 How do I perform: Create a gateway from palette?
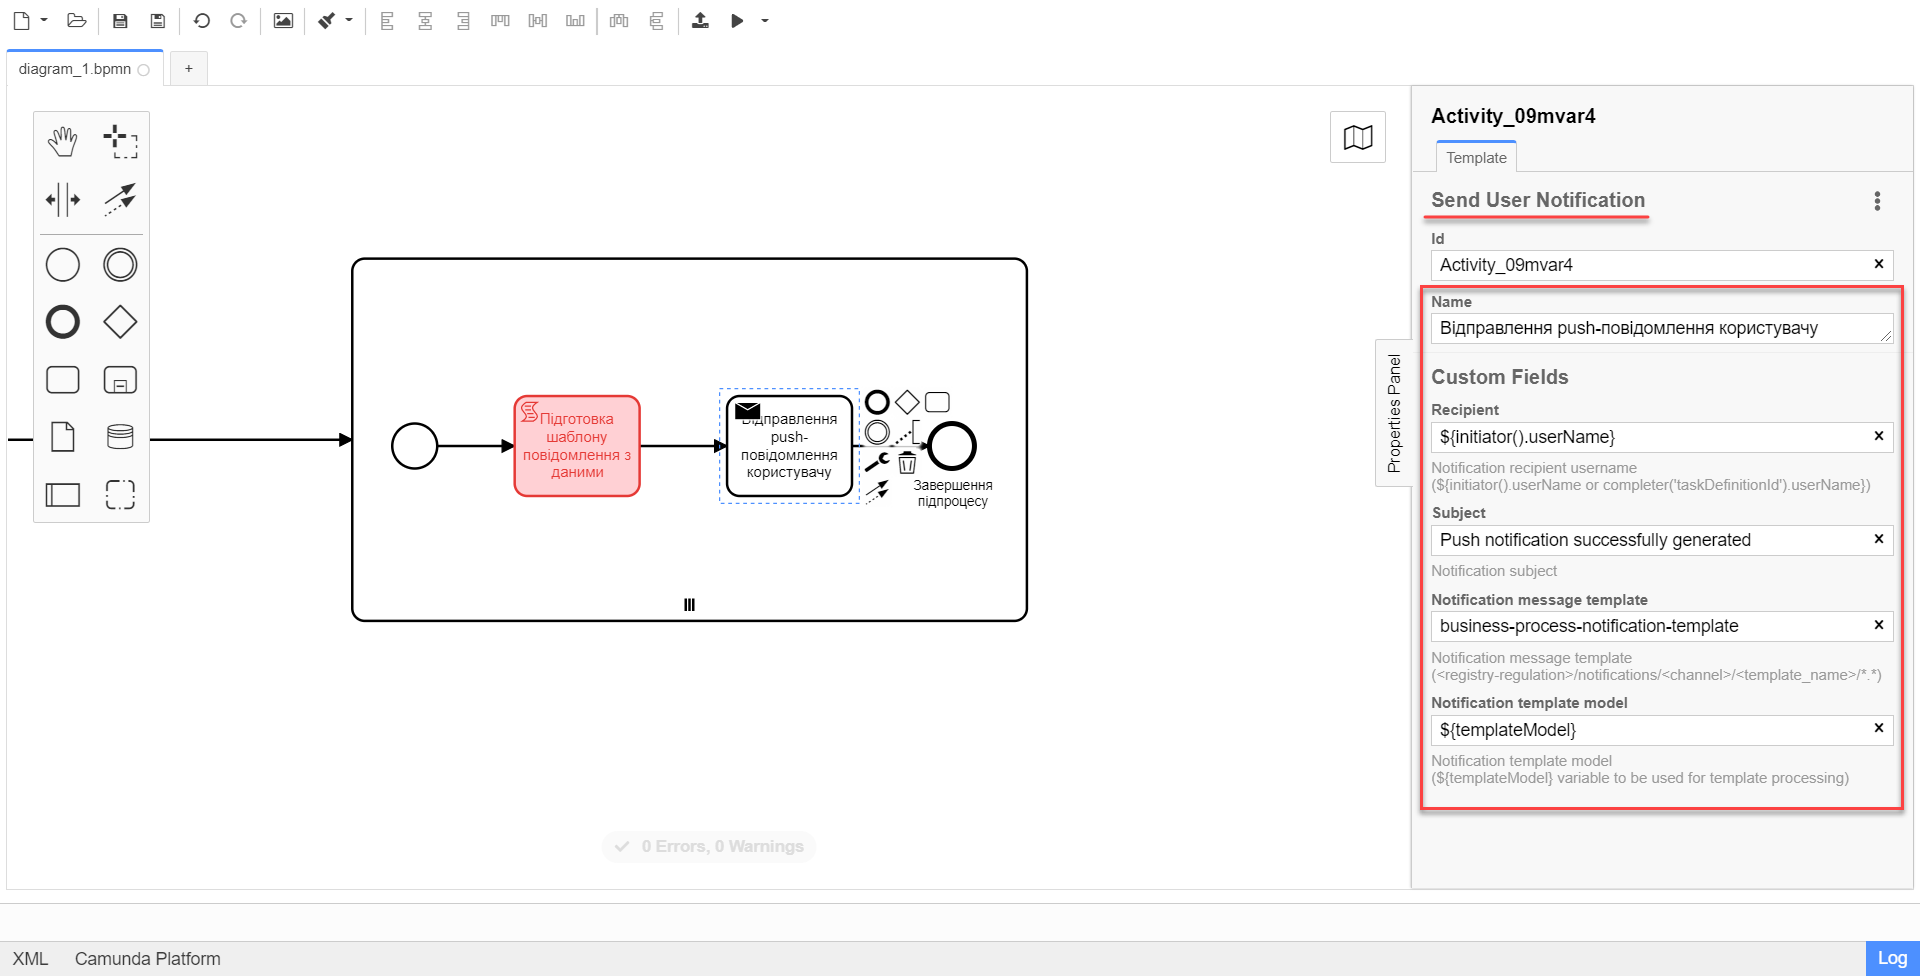(x=120, y=322)
